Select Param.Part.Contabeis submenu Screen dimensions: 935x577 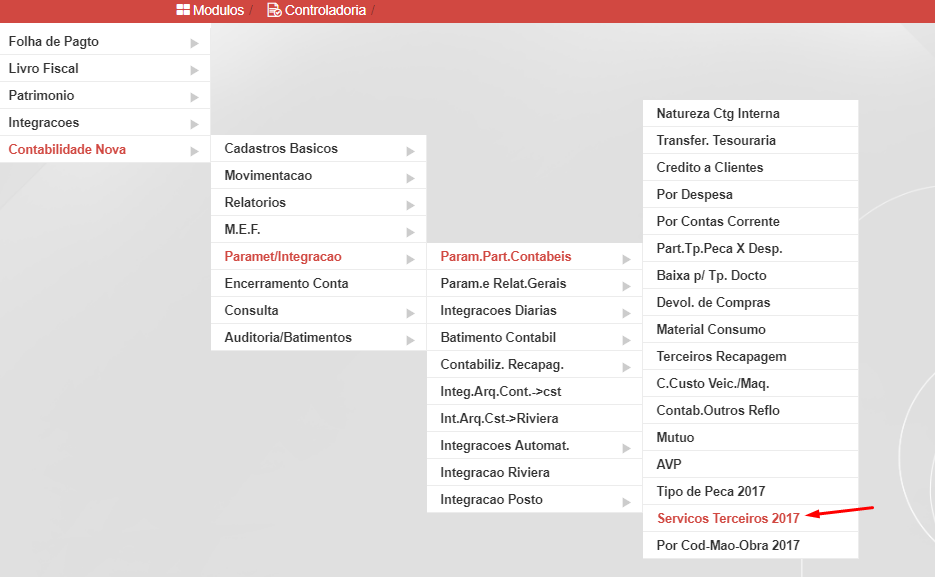[x=534, y=256]
